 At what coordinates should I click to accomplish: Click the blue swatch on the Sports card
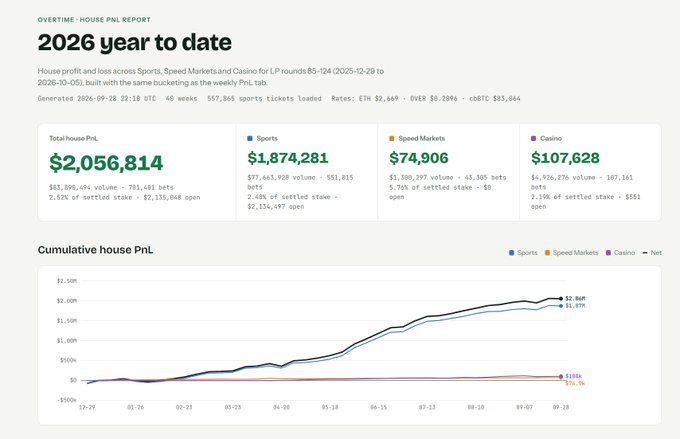click(249, 138)
